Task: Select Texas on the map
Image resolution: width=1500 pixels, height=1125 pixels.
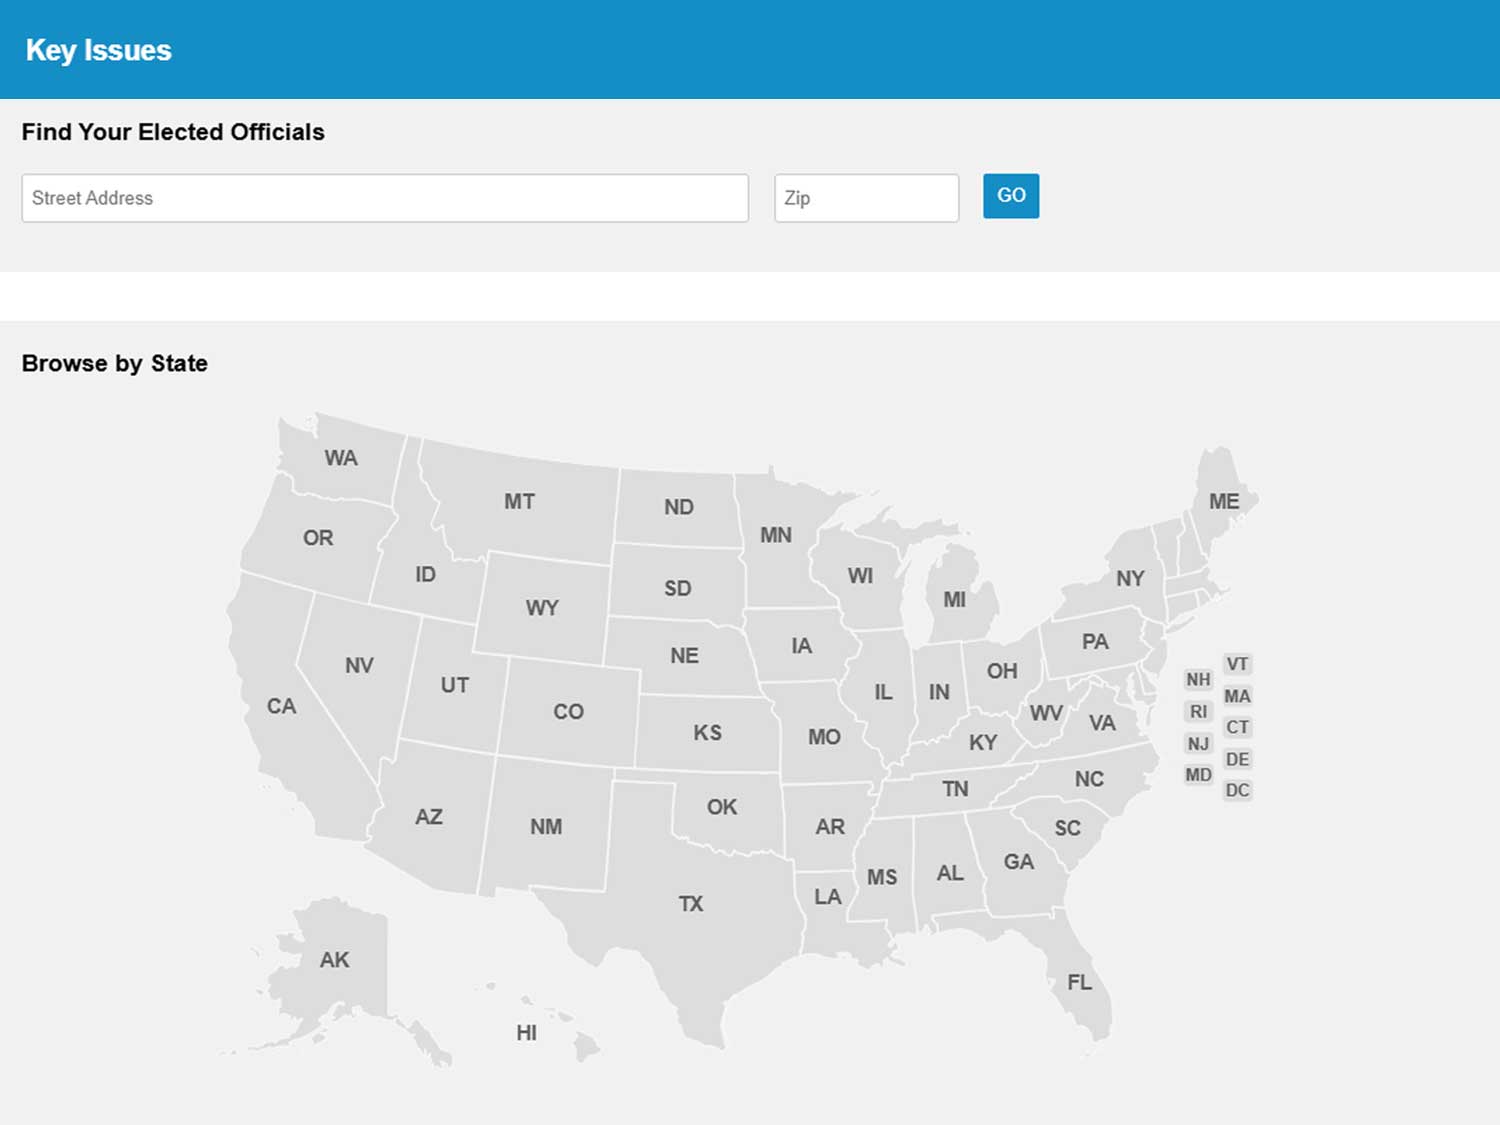Action: 690,904
